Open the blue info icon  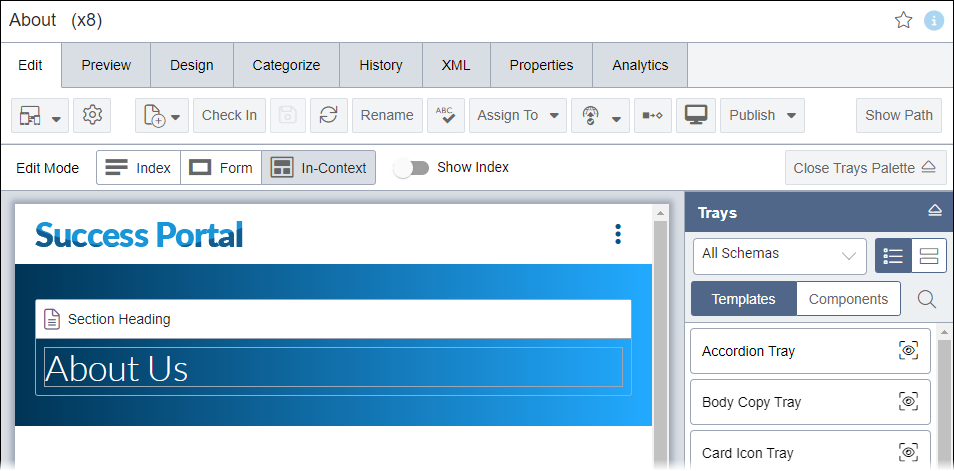(934, 21)
